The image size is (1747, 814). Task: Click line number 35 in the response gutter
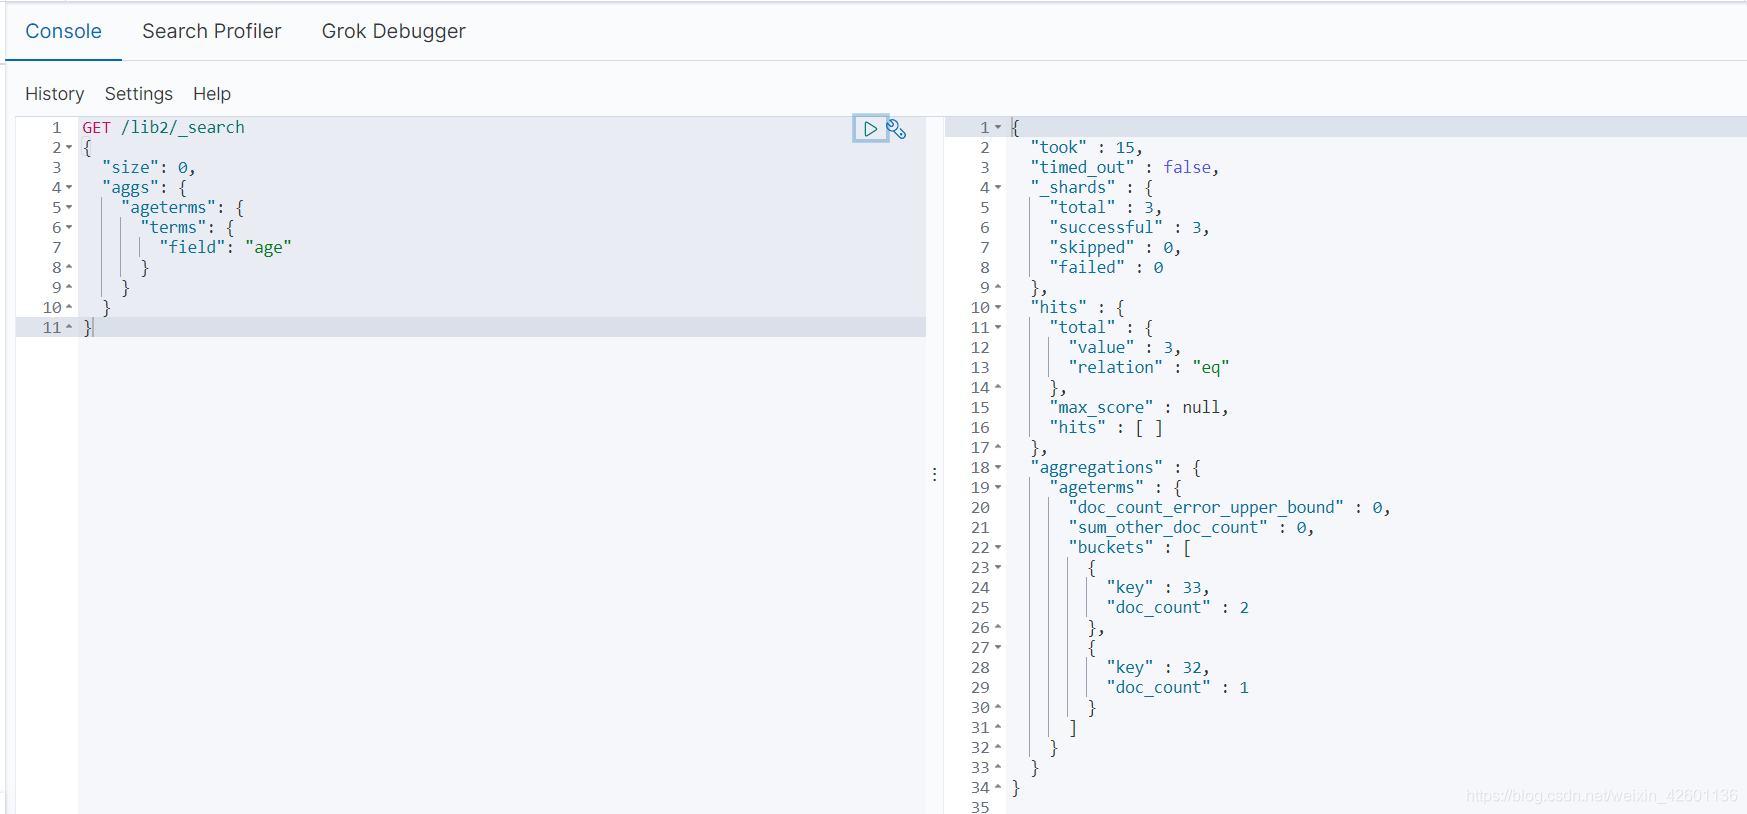[x=980, y=806]
